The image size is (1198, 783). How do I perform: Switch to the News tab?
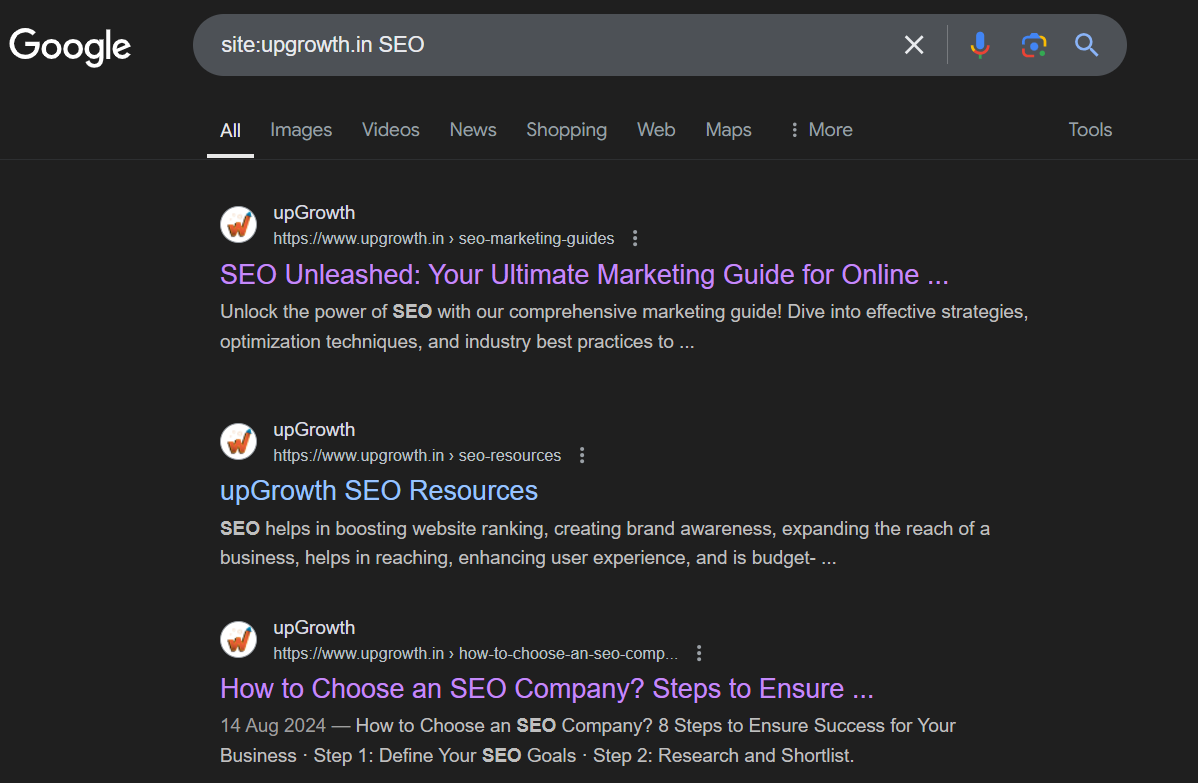click(473, 130)
